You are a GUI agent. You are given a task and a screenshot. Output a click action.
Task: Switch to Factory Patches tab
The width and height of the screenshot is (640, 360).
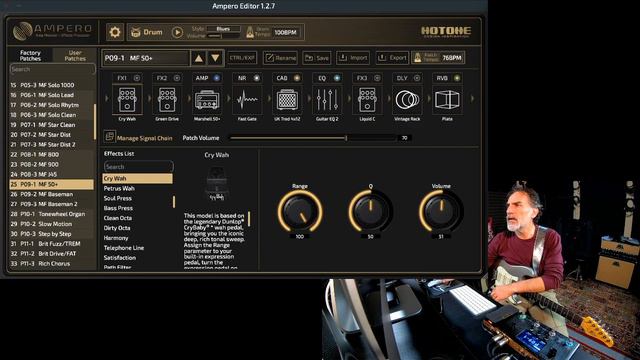point(30,56)
